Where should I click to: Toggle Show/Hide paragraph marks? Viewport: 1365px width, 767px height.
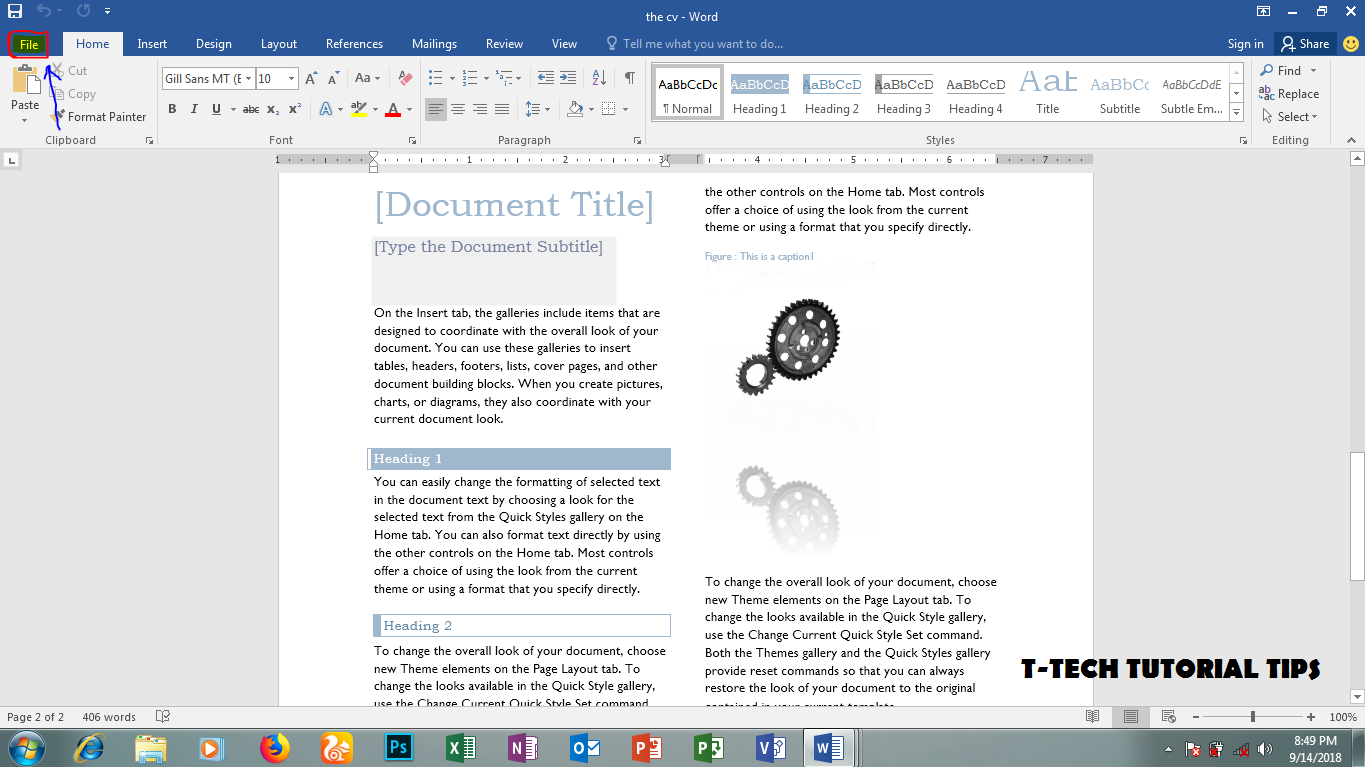[x=629, y=78]
